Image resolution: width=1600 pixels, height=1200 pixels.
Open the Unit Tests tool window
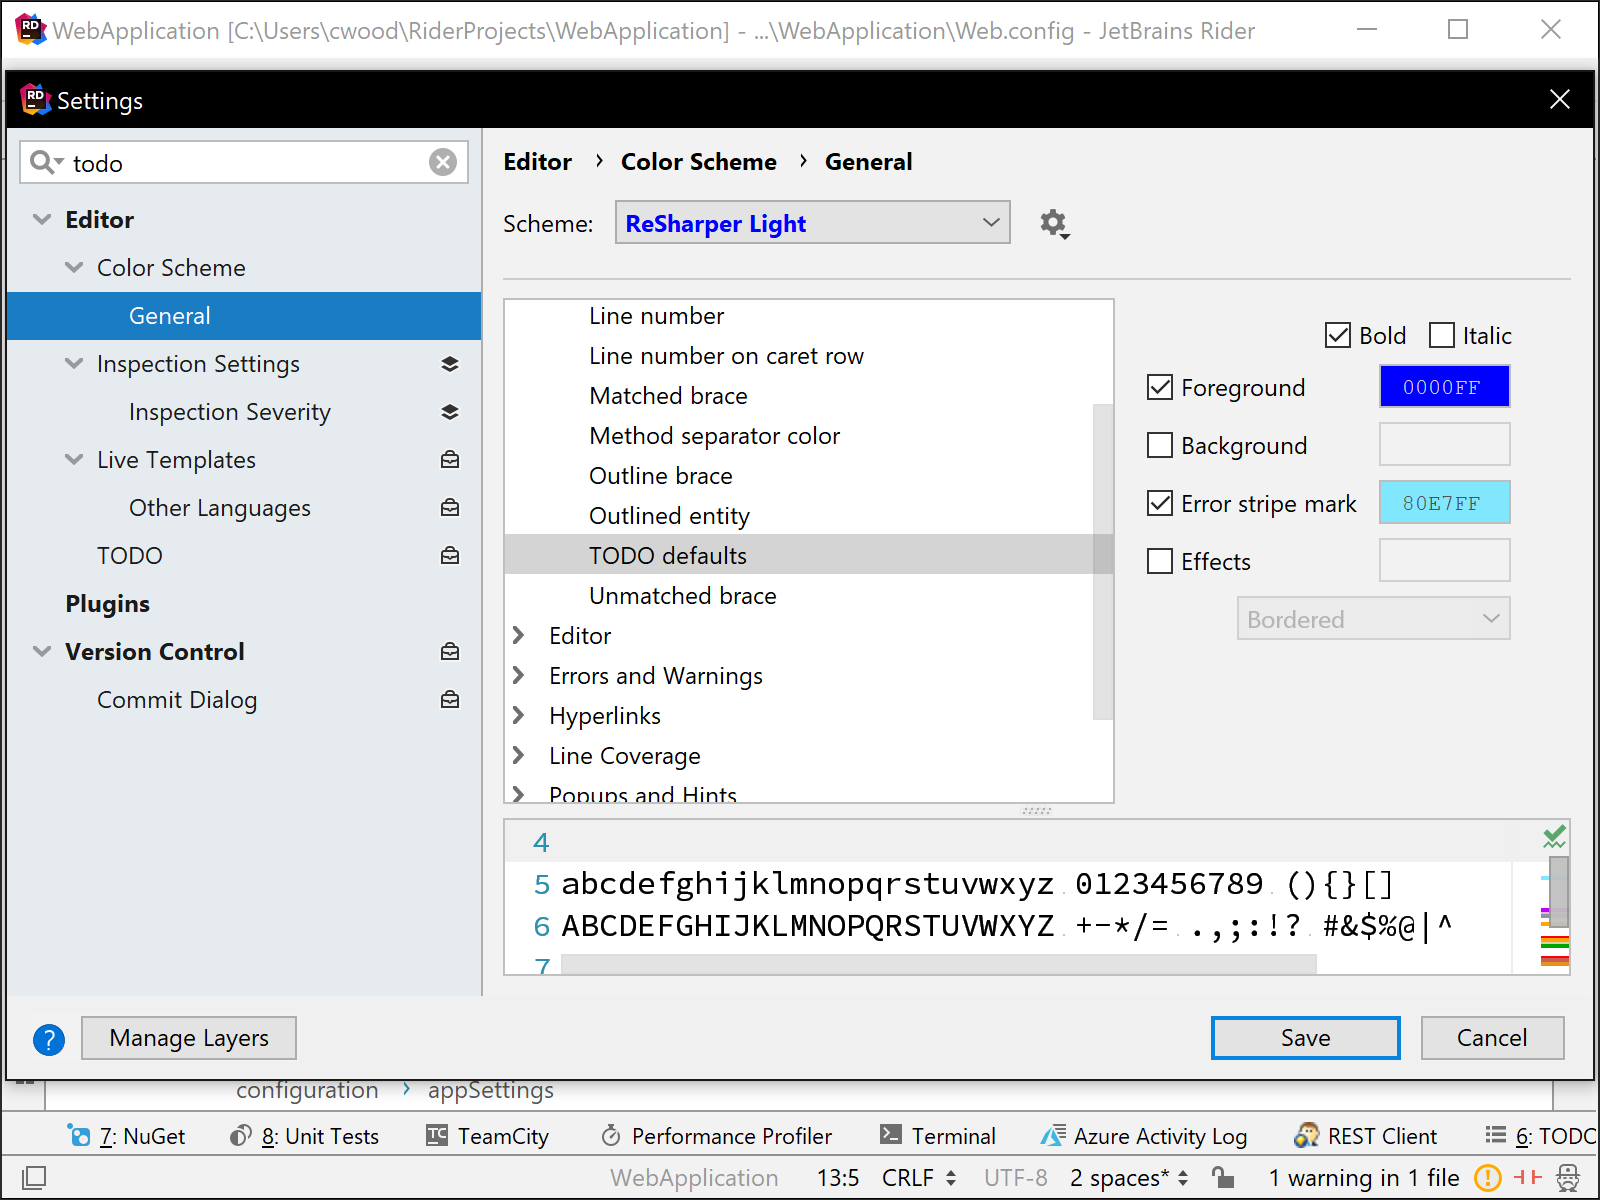[x=304, y=1136]
